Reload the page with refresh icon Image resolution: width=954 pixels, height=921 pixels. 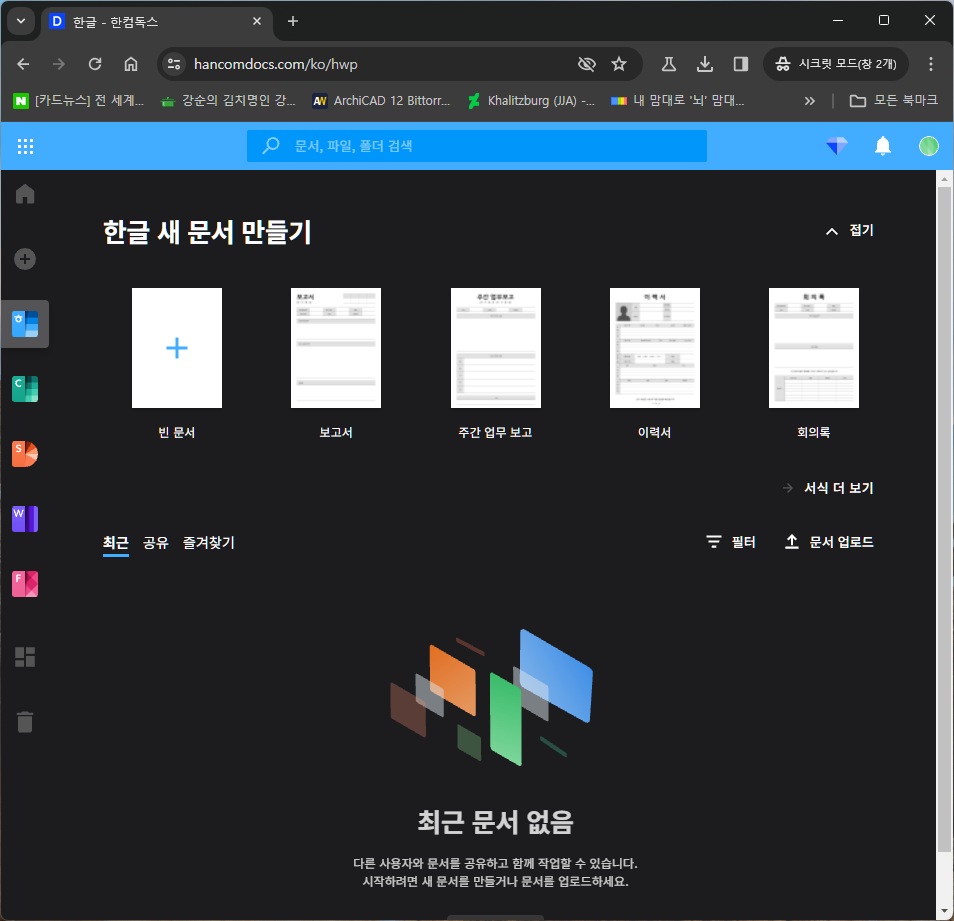[x=95, y=64]
